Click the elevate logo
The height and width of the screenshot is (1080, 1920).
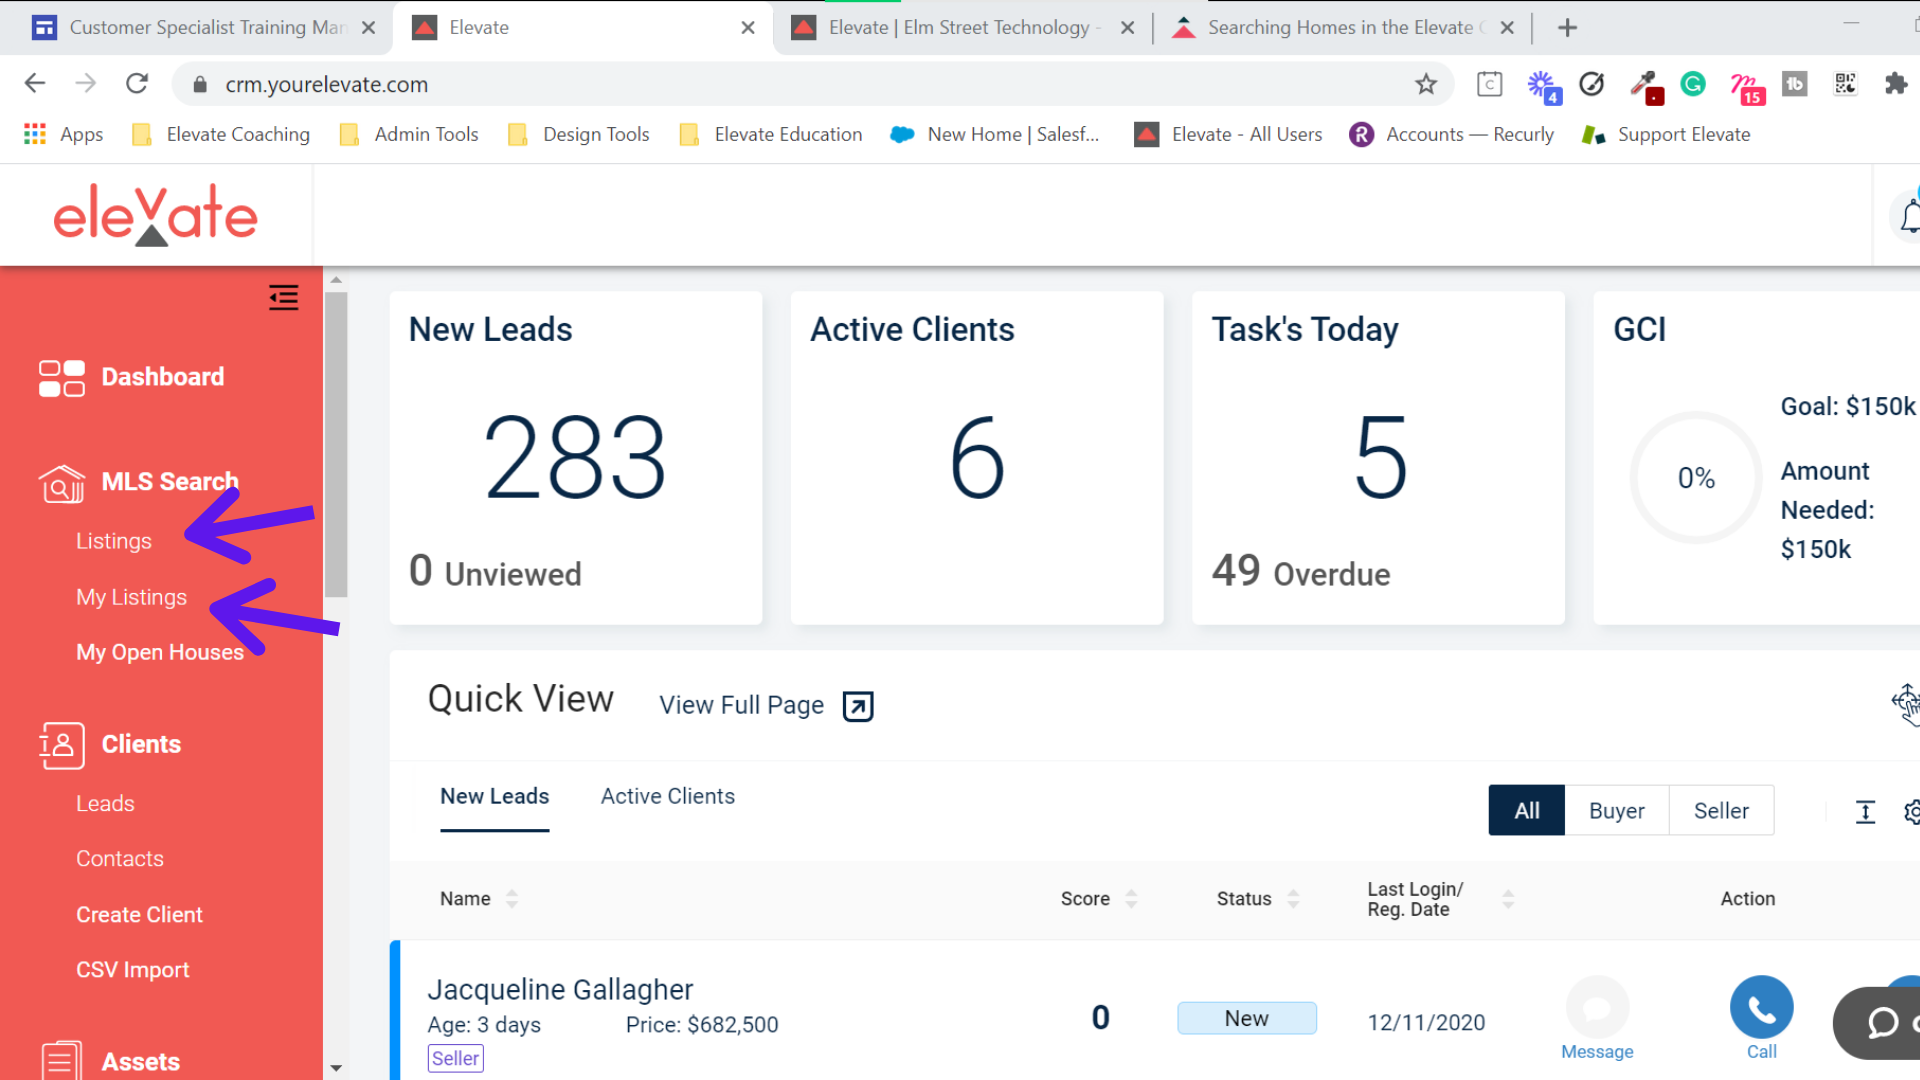point(155,215)
